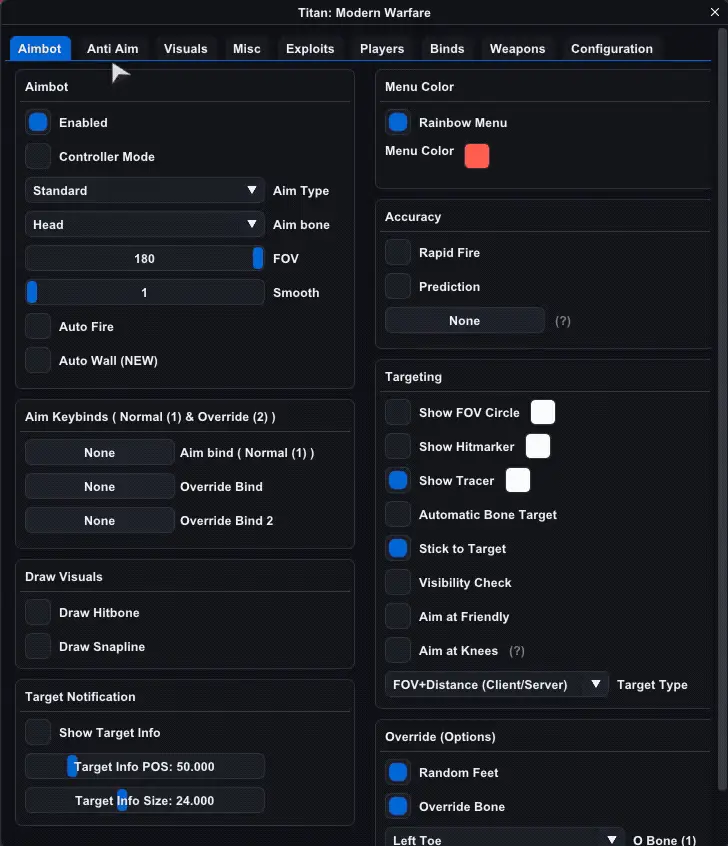Click the (?) help icon next to Accuracy None button
The width and height of the screenshot is (728, 846).
[x=562, y=321]
